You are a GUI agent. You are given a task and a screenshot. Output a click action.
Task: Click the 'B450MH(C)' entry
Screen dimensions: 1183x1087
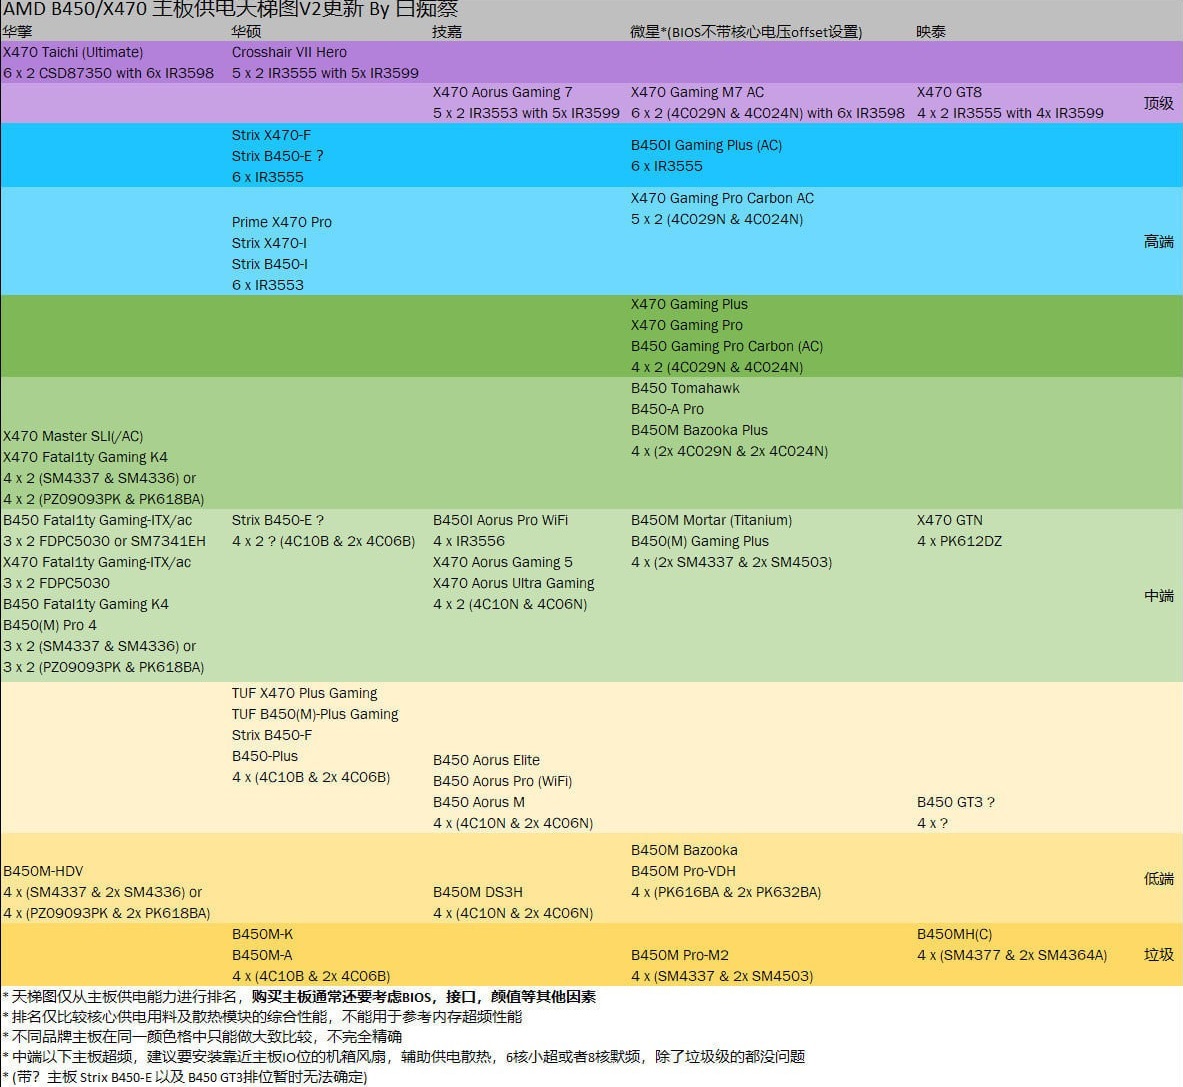point(954,935)
